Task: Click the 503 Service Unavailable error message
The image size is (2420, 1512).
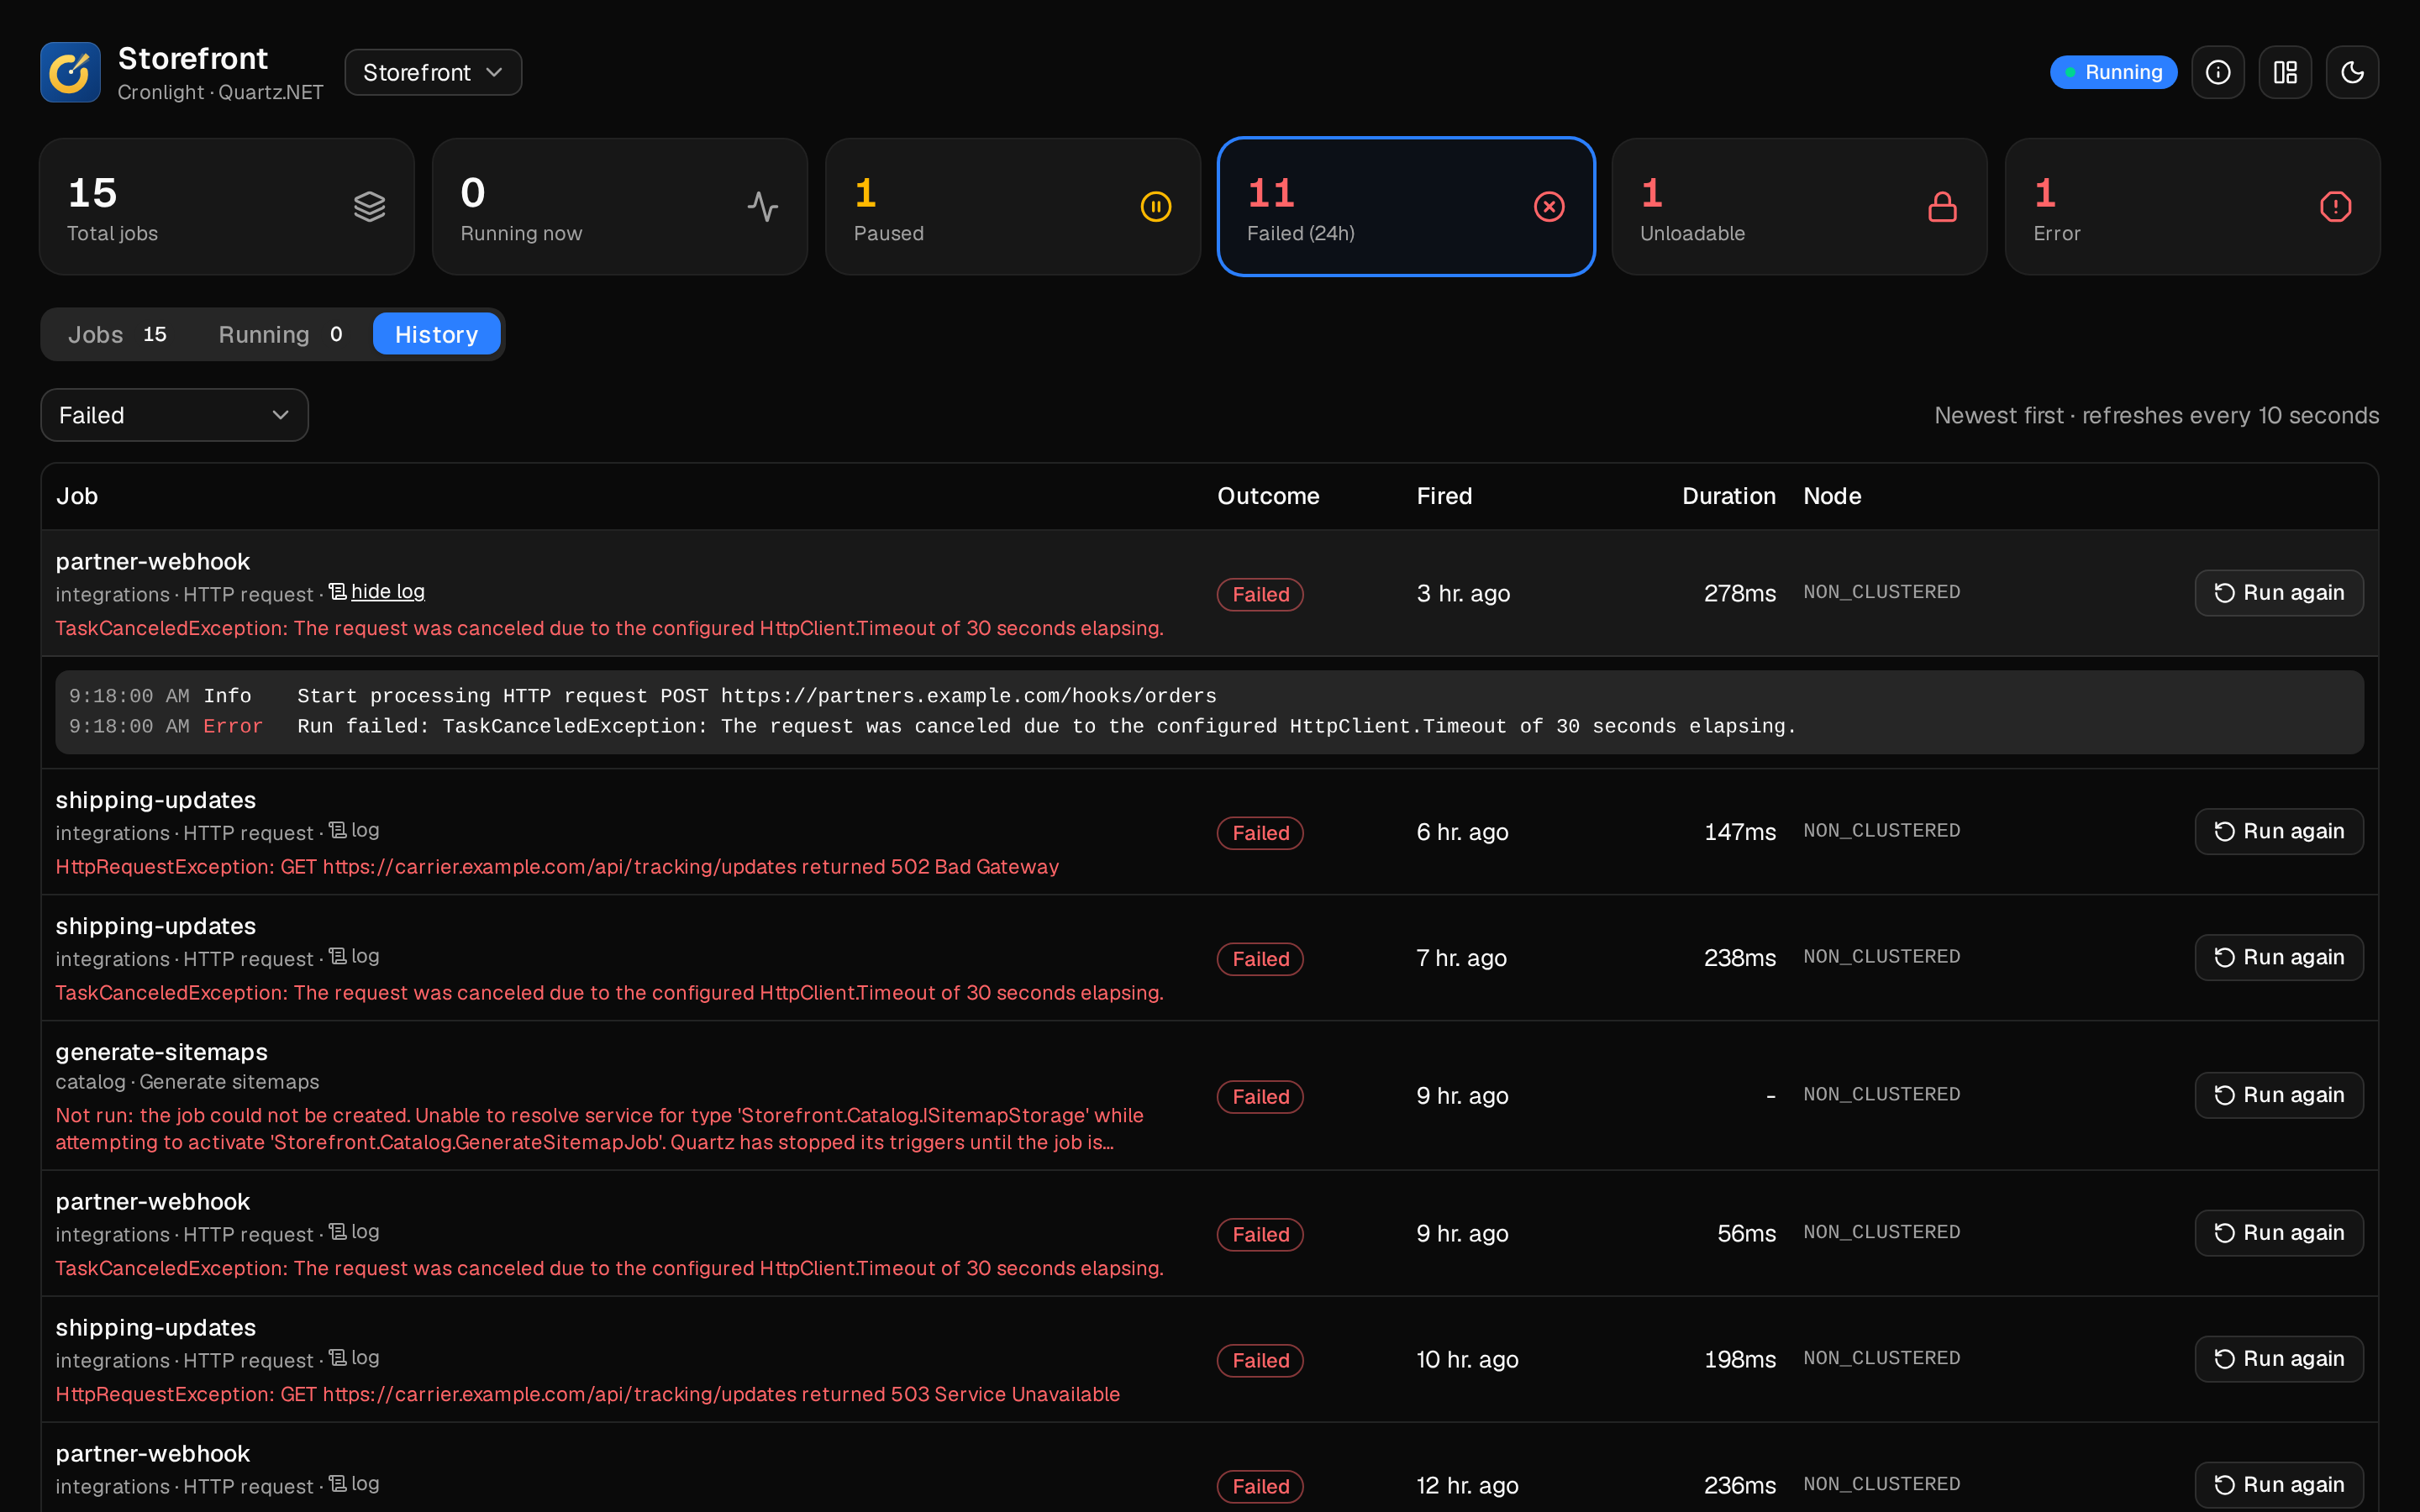Action: click(x=588, y=1394)
